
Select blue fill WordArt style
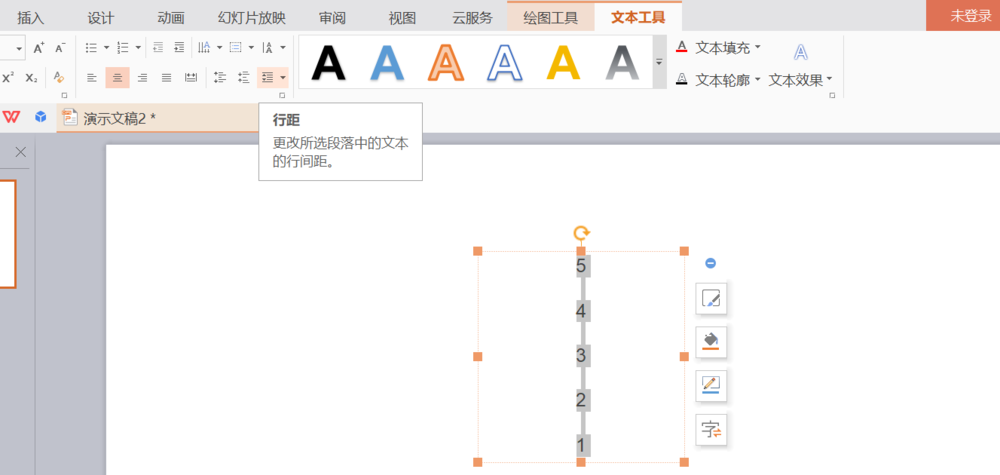pos(387,62)
